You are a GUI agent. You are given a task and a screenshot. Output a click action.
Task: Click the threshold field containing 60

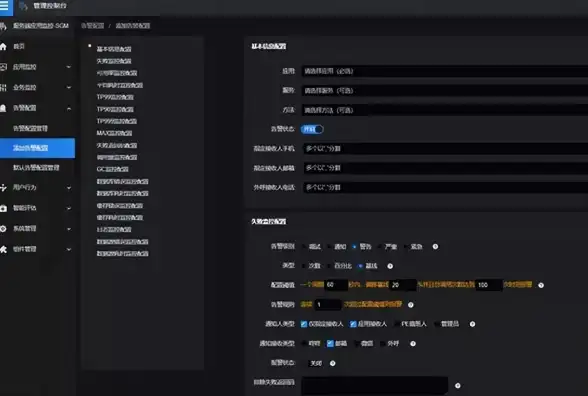point(336,285)
